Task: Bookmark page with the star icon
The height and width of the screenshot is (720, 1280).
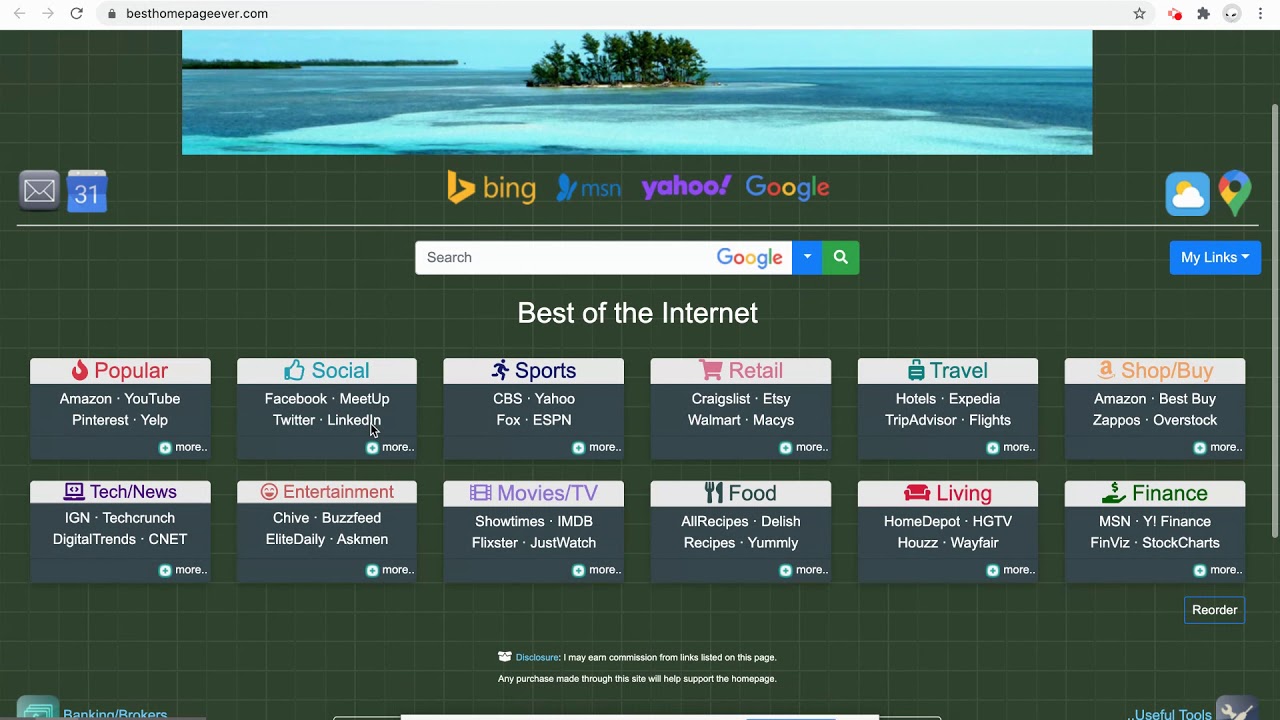Action: coord(1139,14)
